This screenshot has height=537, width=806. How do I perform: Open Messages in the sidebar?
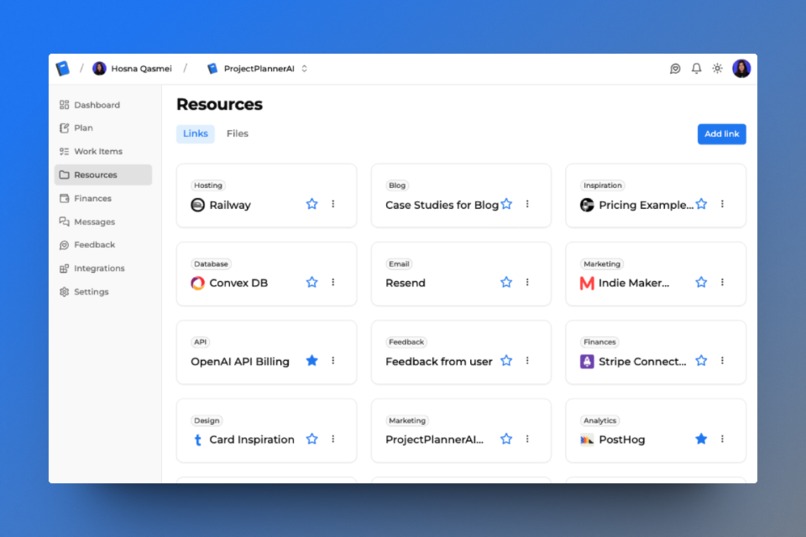pos(103,221)
